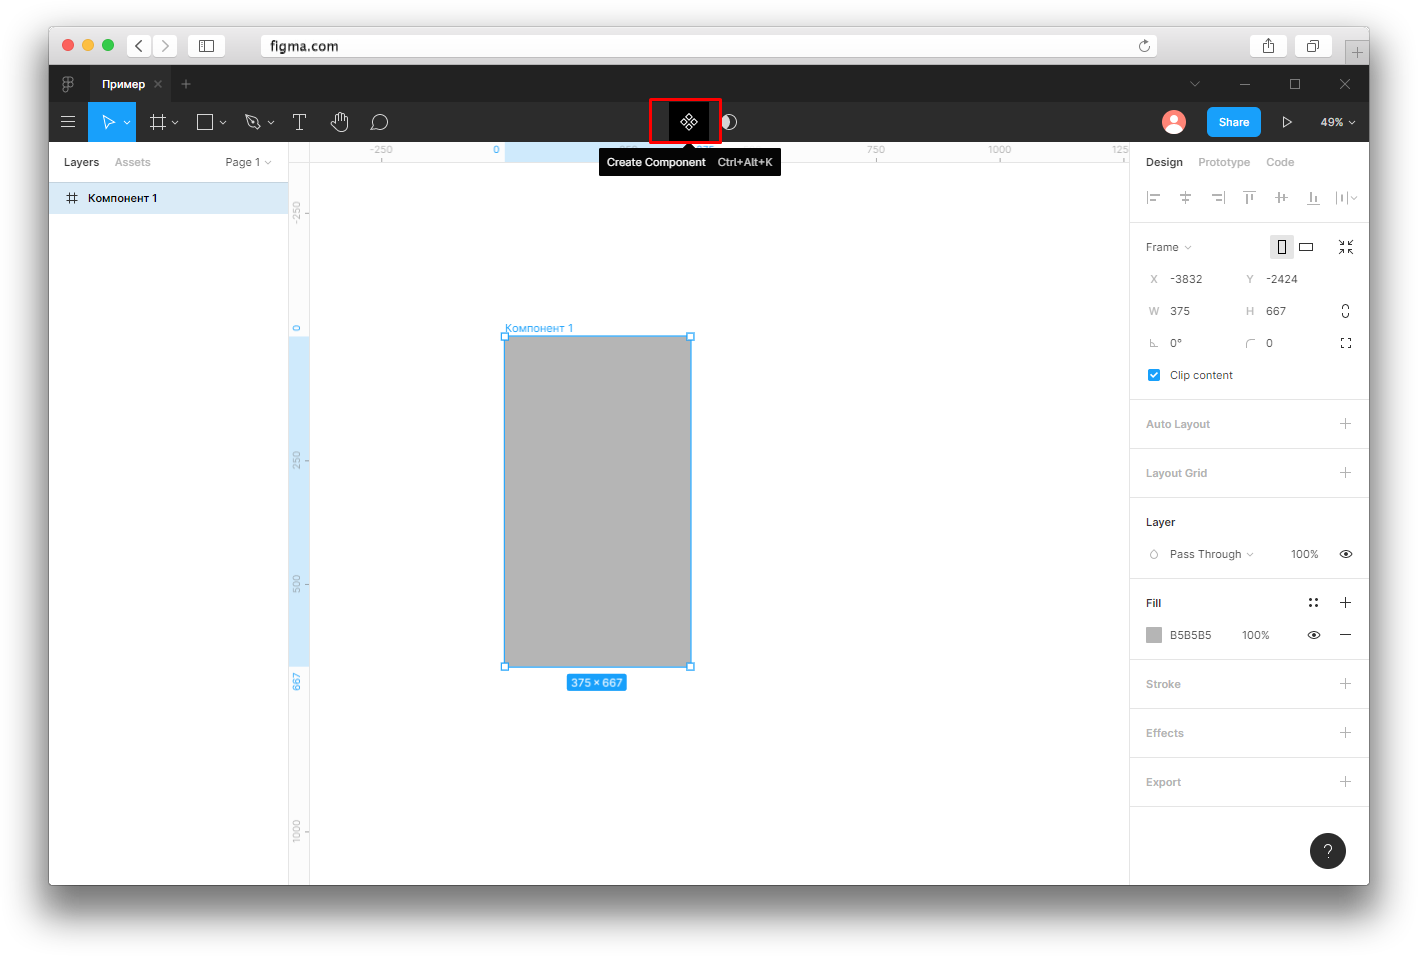The image size is (1418, 956).
Task: Toggle layer visibility eye icon
Action: [x=1346, y=554]
